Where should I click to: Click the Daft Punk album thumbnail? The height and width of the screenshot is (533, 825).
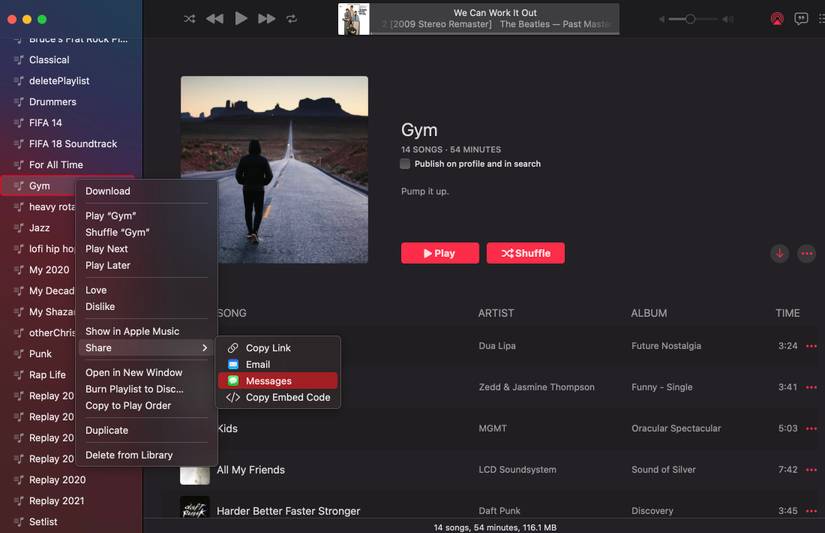195,507
